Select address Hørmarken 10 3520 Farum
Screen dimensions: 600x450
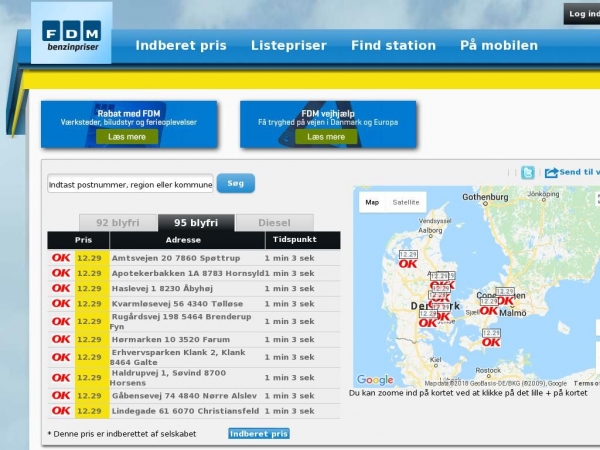171,339
